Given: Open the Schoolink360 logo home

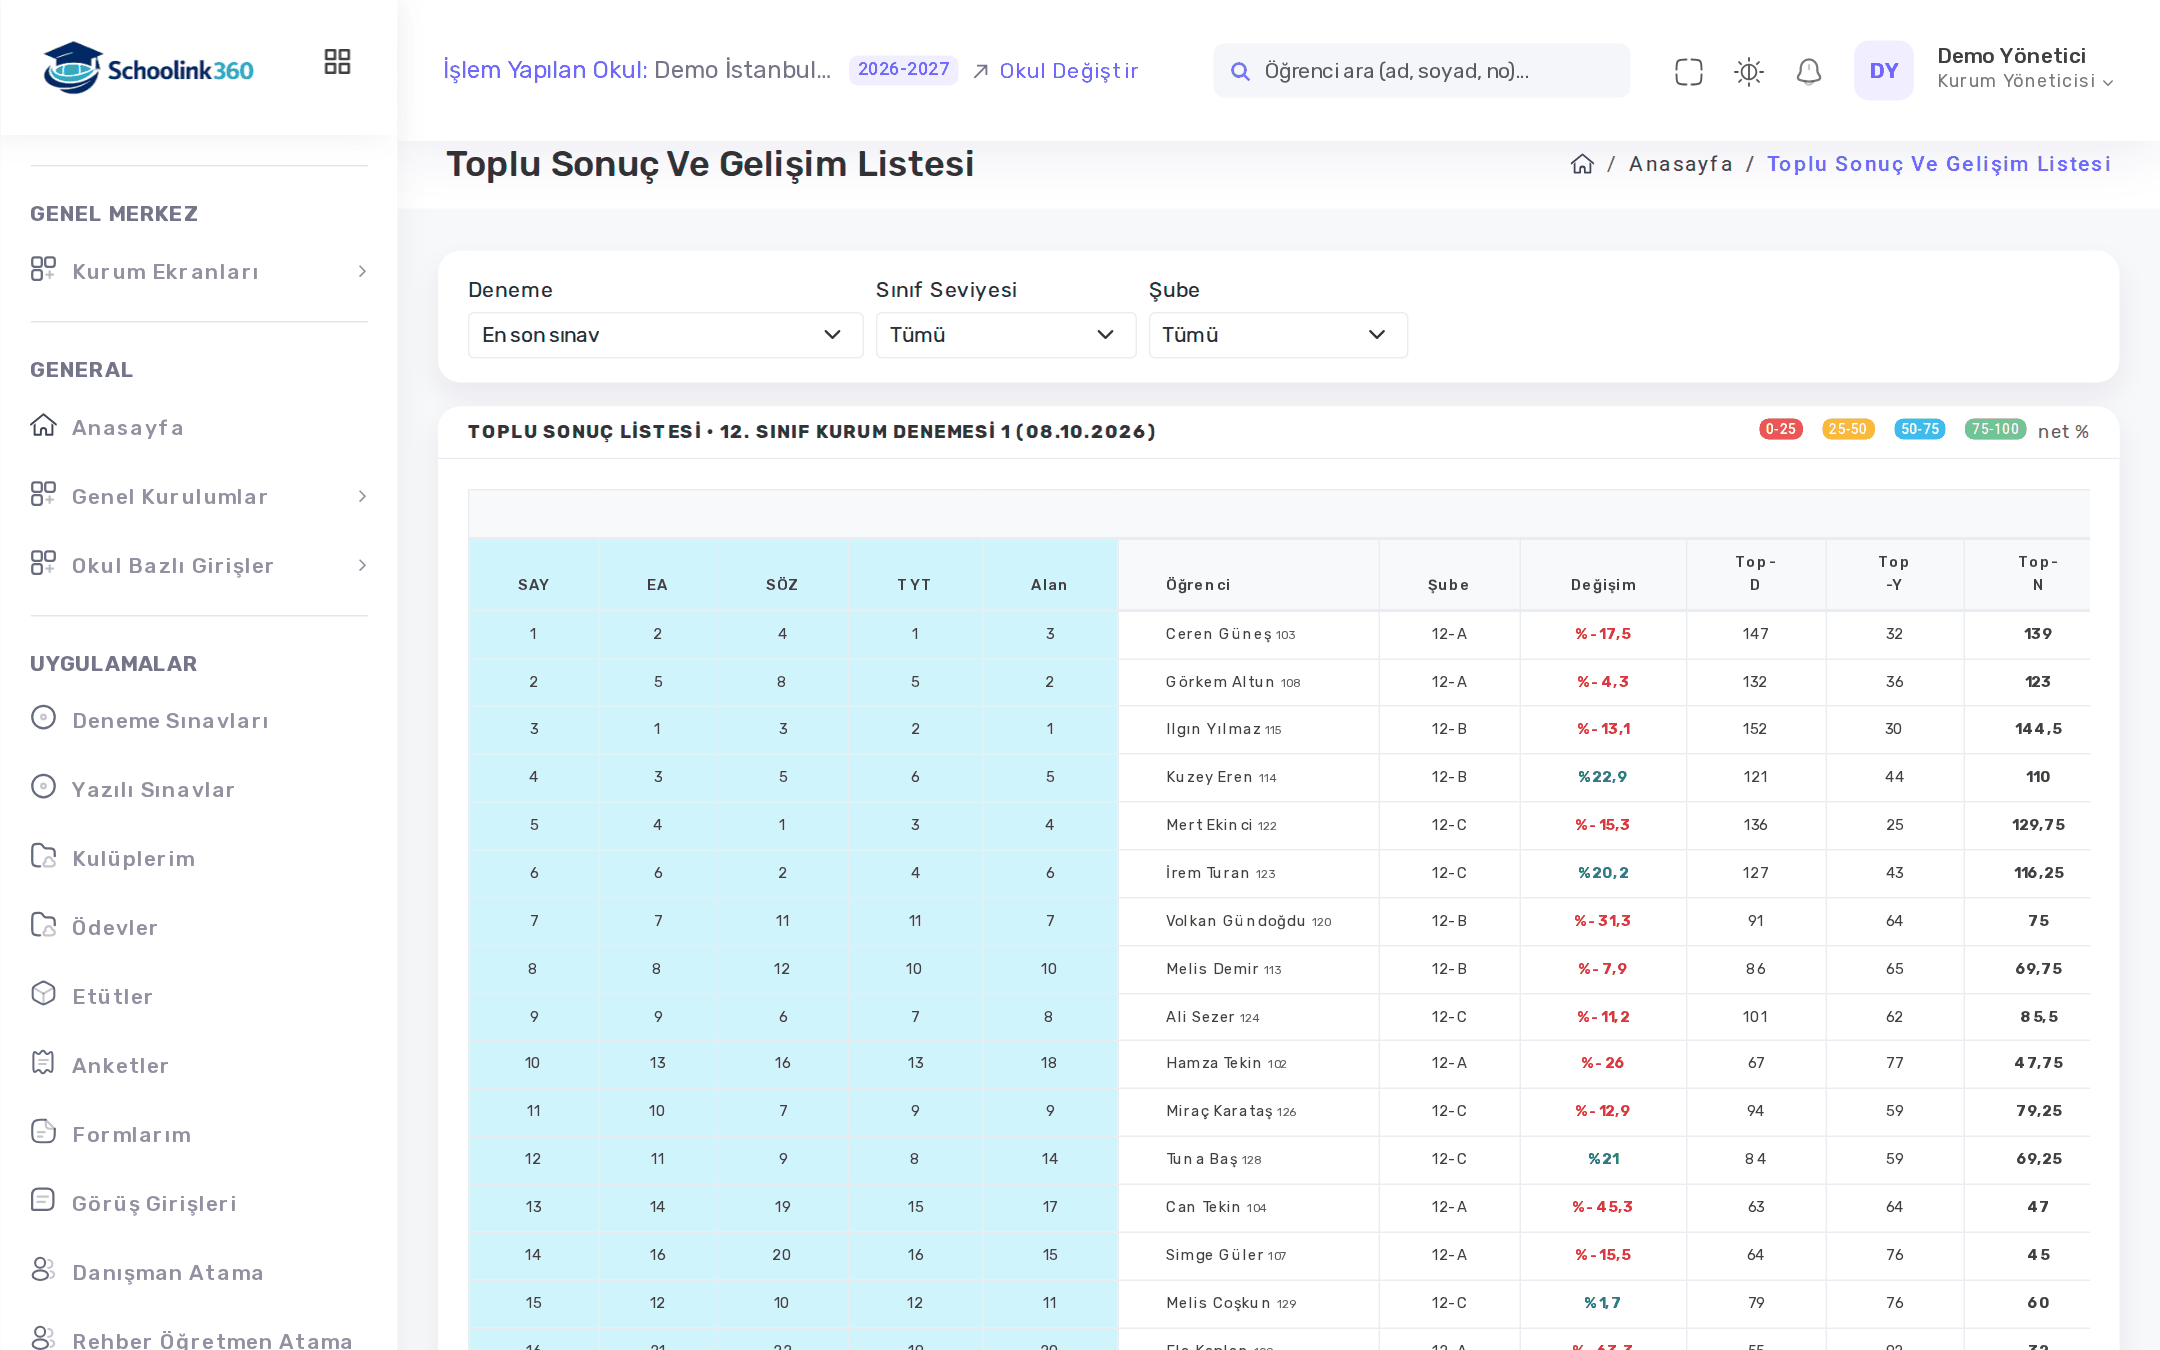Looking at the screenshot, I should coord(148,68).
